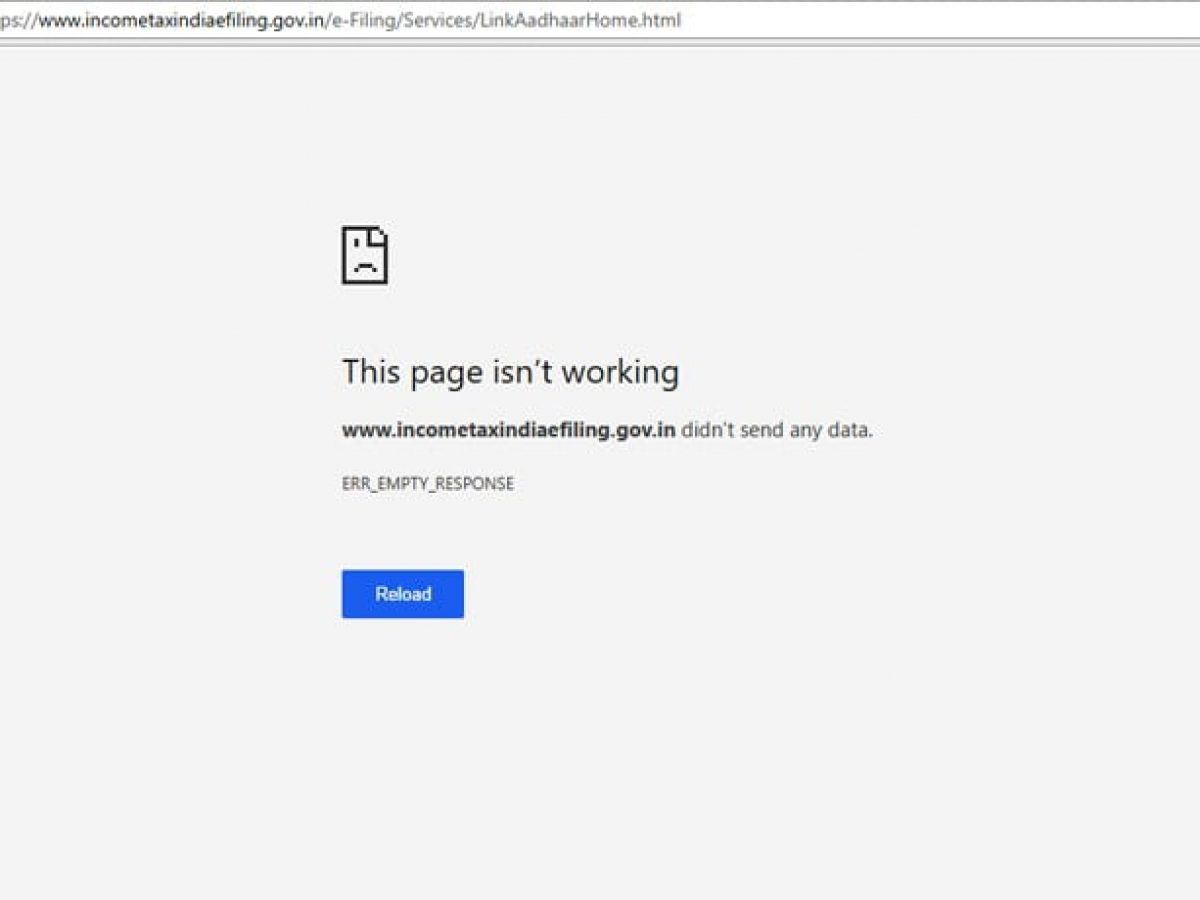Click the word "data." in the error message
The width and height of the screenshot is (1200, 900).
point(850,431)
